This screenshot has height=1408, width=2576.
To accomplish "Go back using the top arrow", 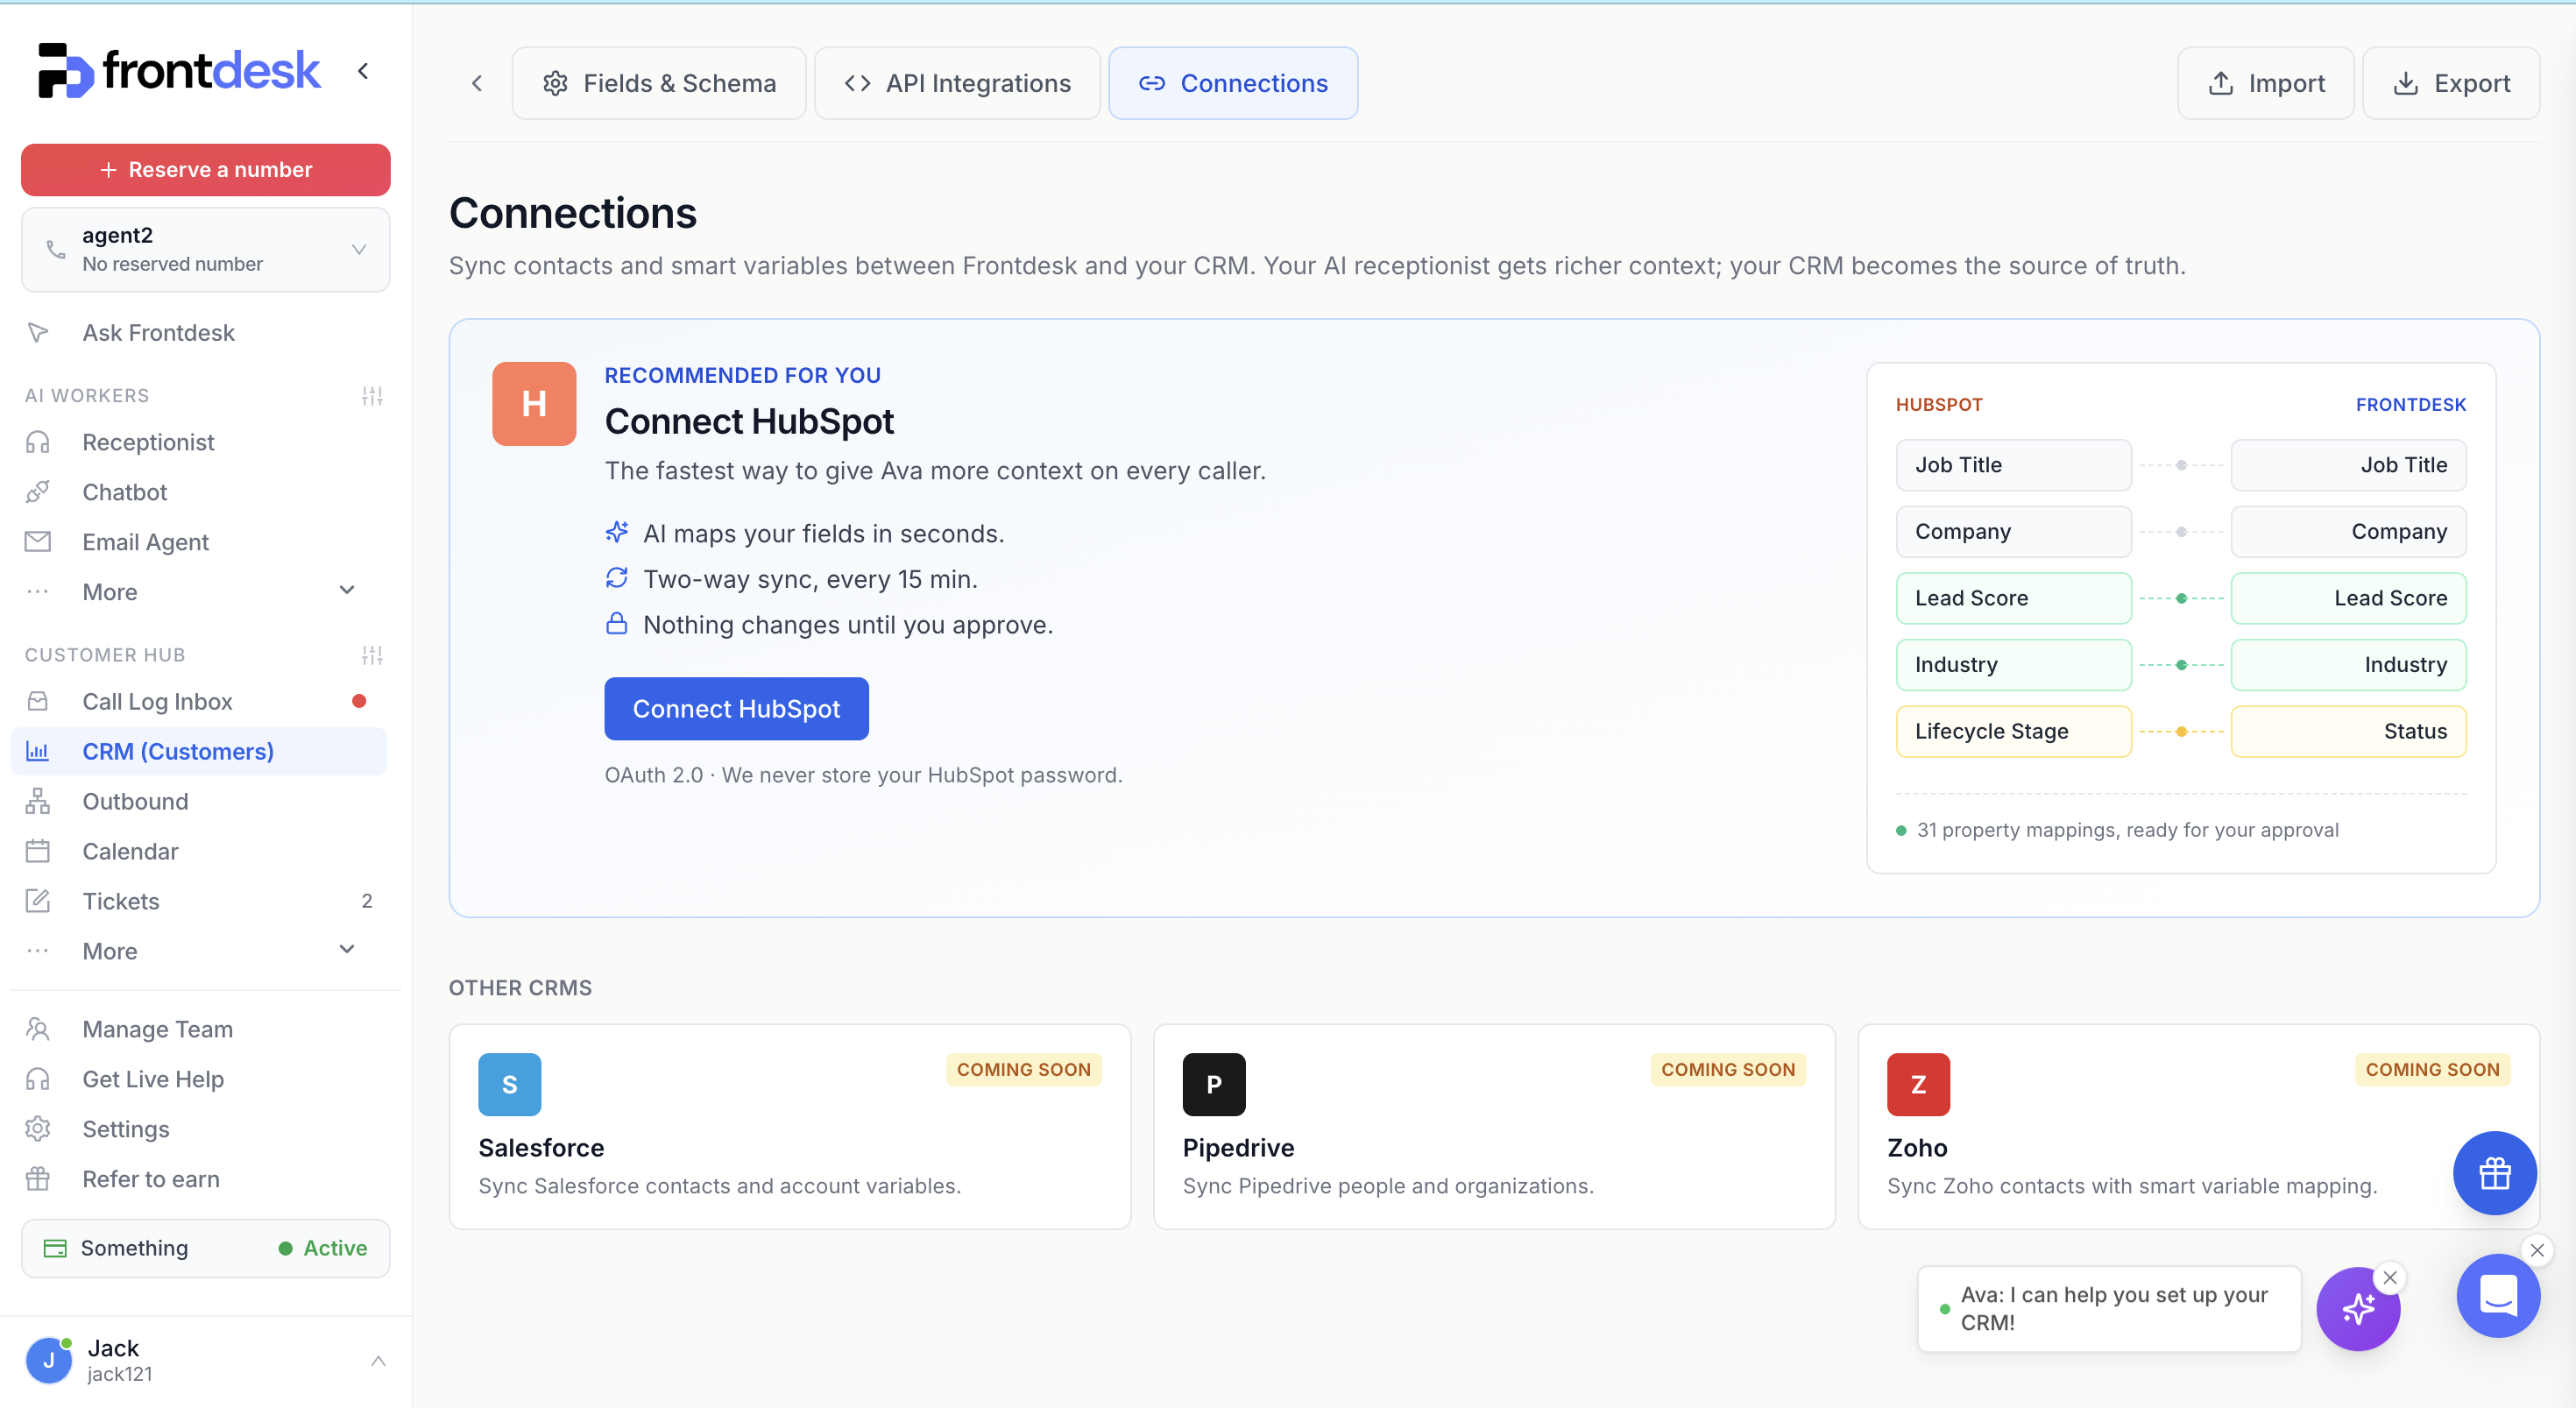I will [x=477, y=83].
